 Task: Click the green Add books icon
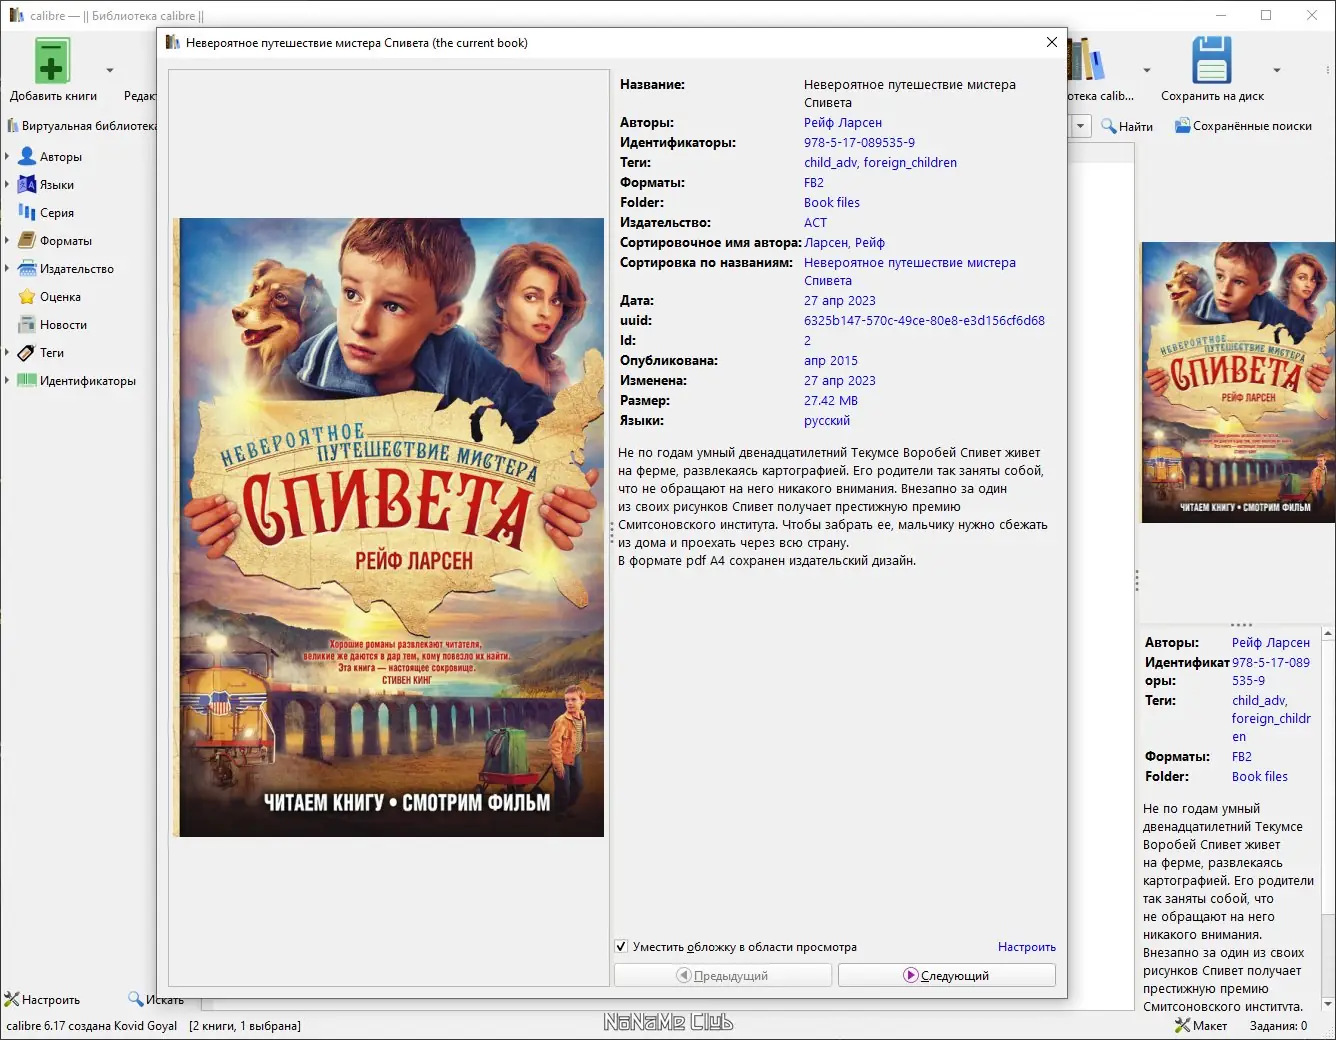click(x=52, y=61)
